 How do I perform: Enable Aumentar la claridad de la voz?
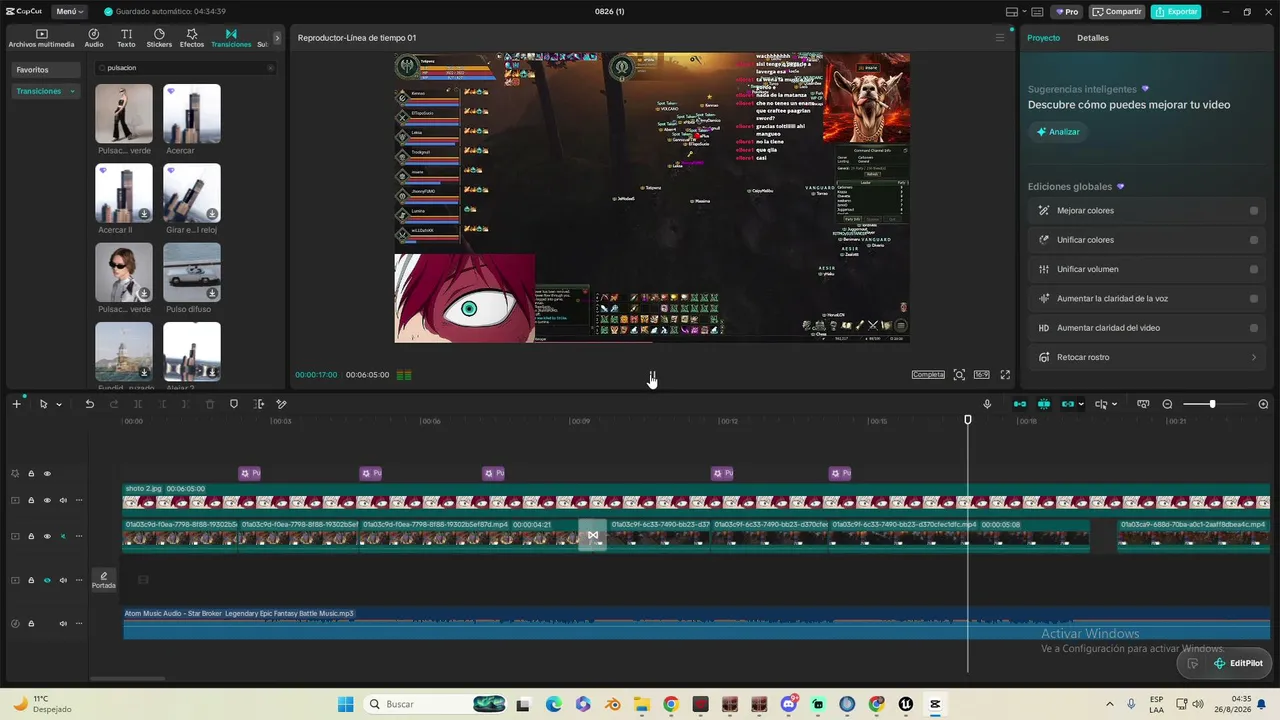pyautogui.click(x=1254, y=298)
